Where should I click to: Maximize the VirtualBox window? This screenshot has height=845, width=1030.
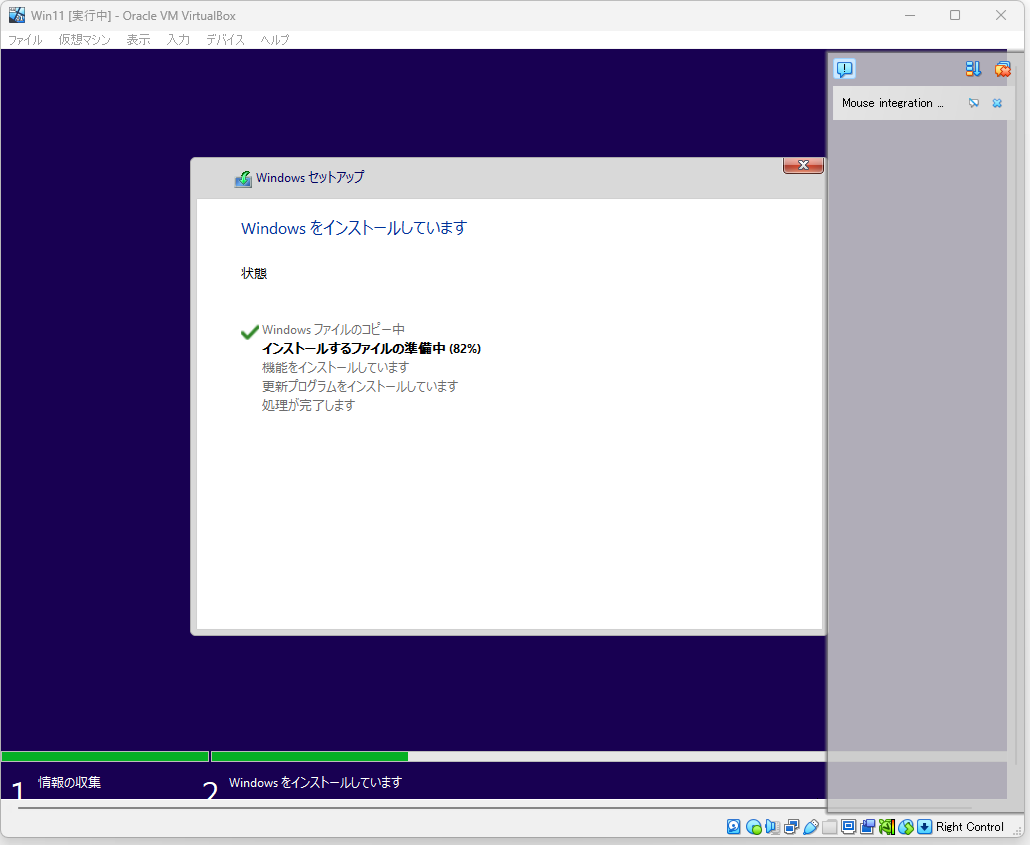click(955, 15)
